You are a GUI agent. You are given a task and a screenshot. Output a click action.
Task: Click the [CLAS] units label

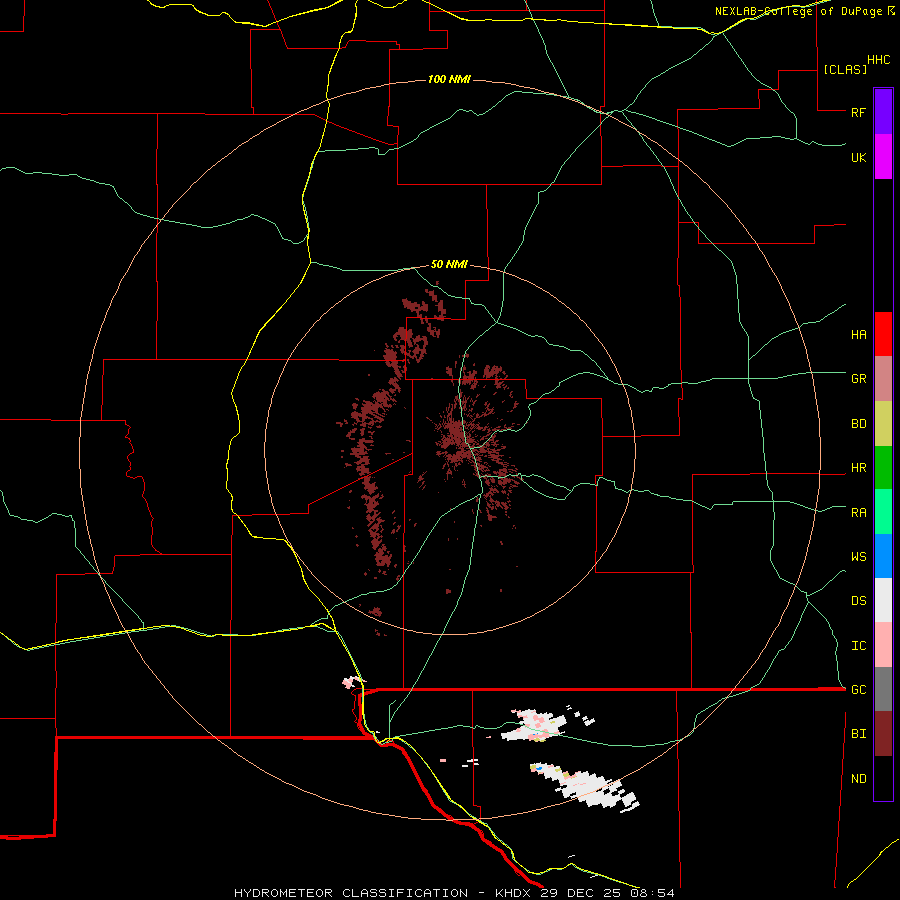[845, 69]
